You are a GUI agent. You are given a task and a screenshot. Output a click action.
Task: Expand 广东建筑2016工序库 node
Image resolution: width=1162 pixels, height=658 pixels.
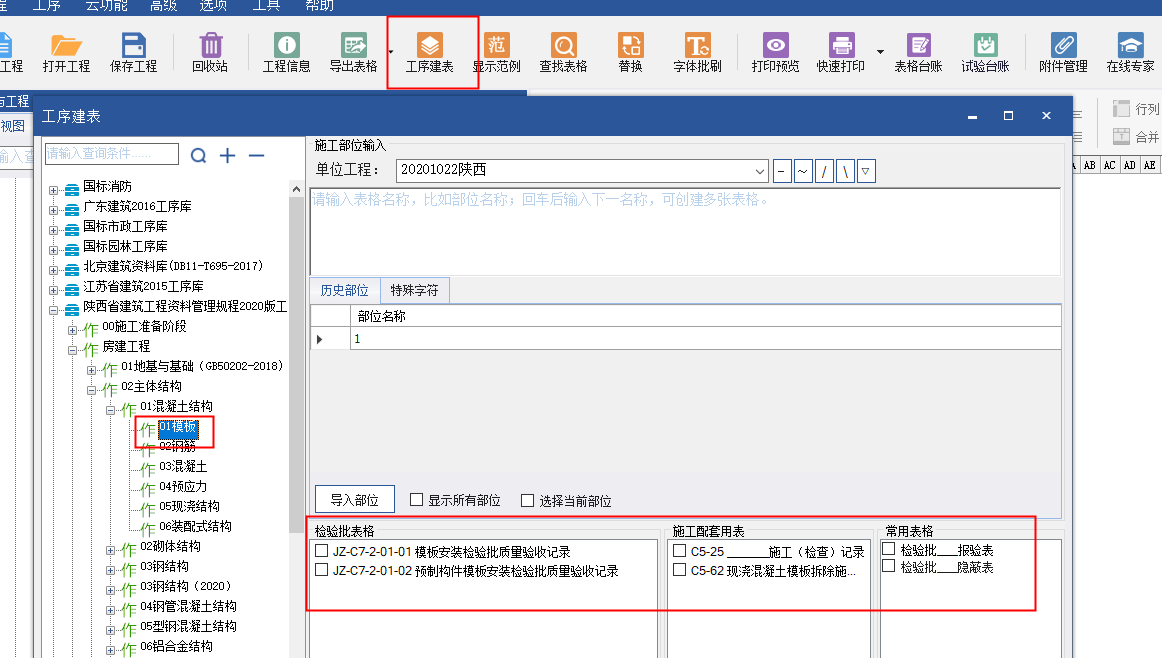pyautogui.click(x=53, y=210)
